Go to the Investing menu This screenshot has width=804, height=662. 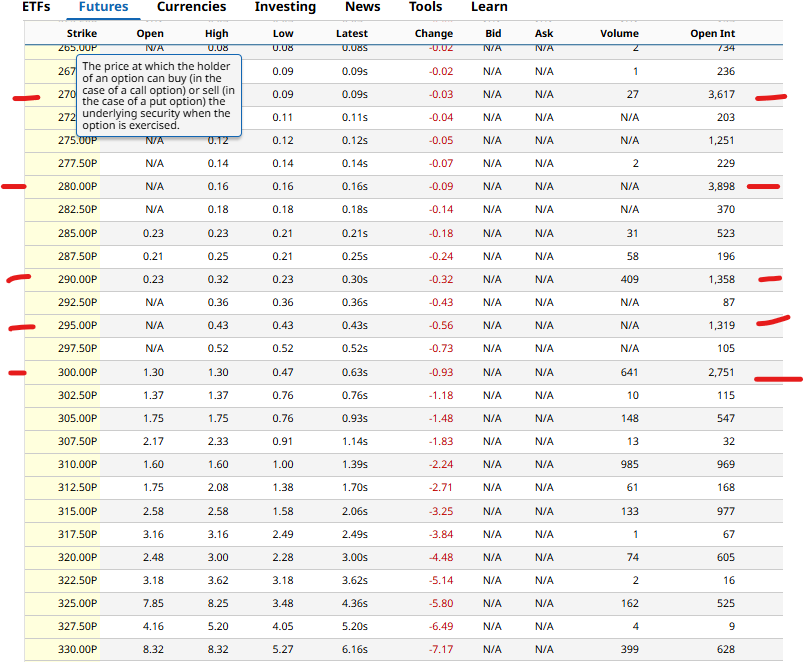point(285,7)
